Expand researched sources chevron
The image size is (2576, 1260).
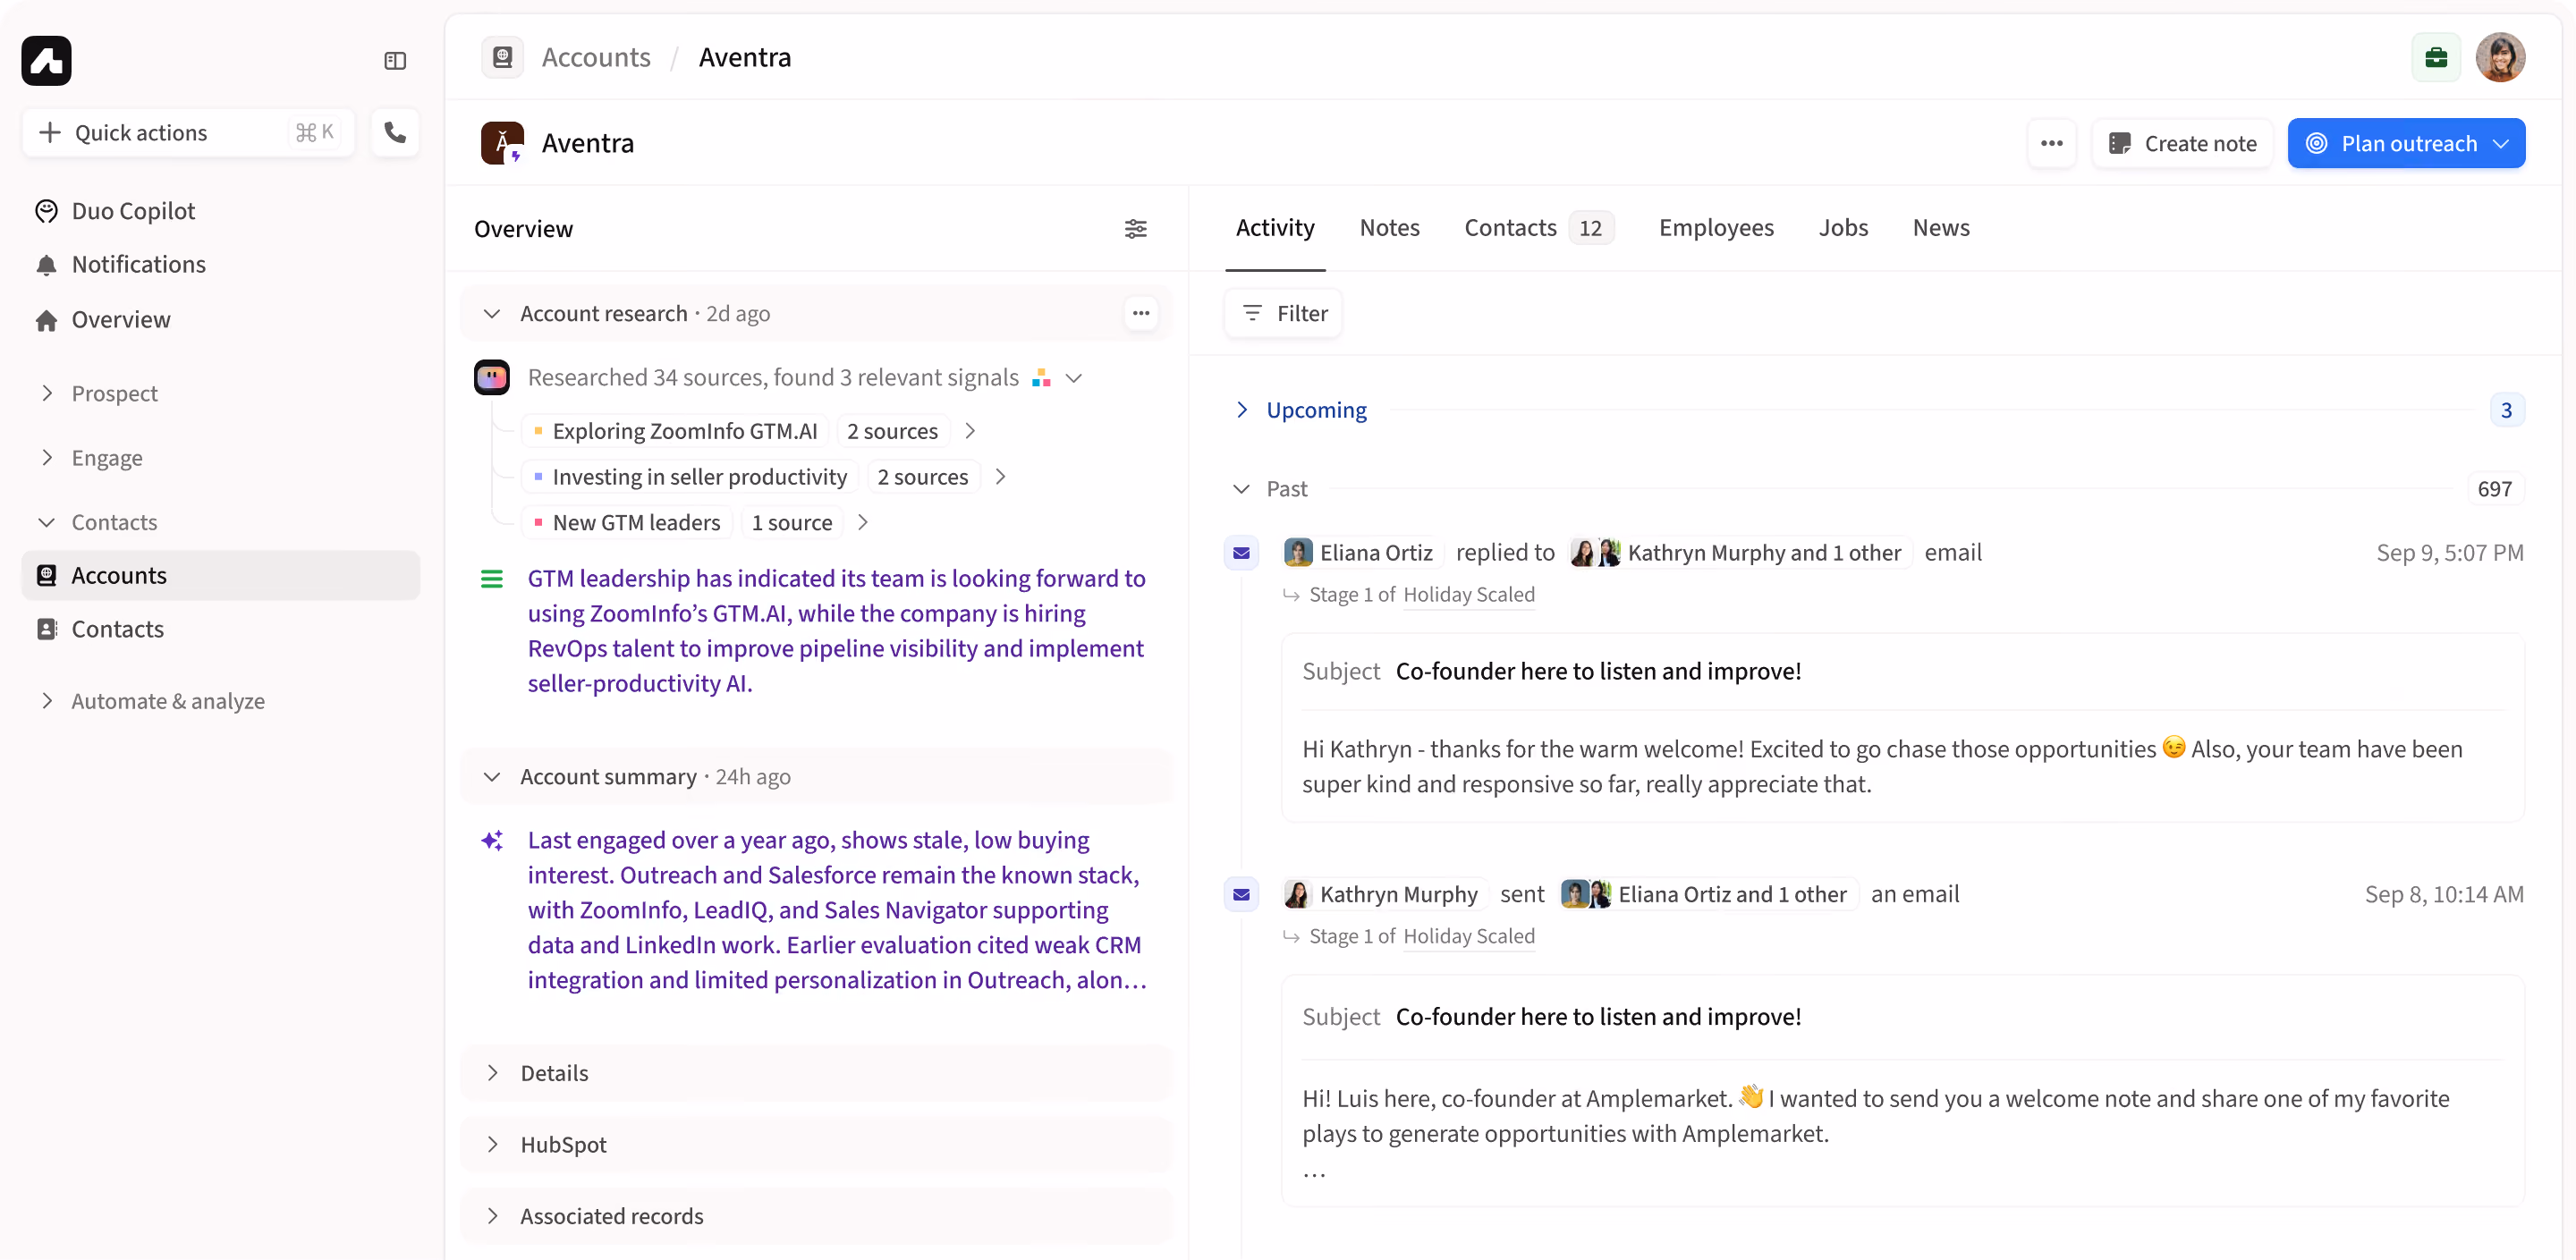tap(1074, 378)
